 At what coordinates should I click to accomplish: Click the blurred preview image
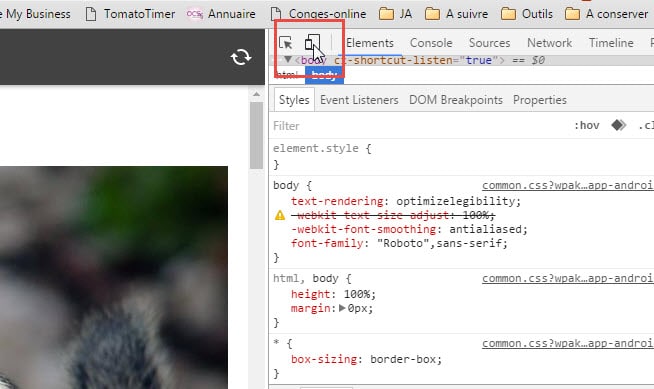(114, 278)
